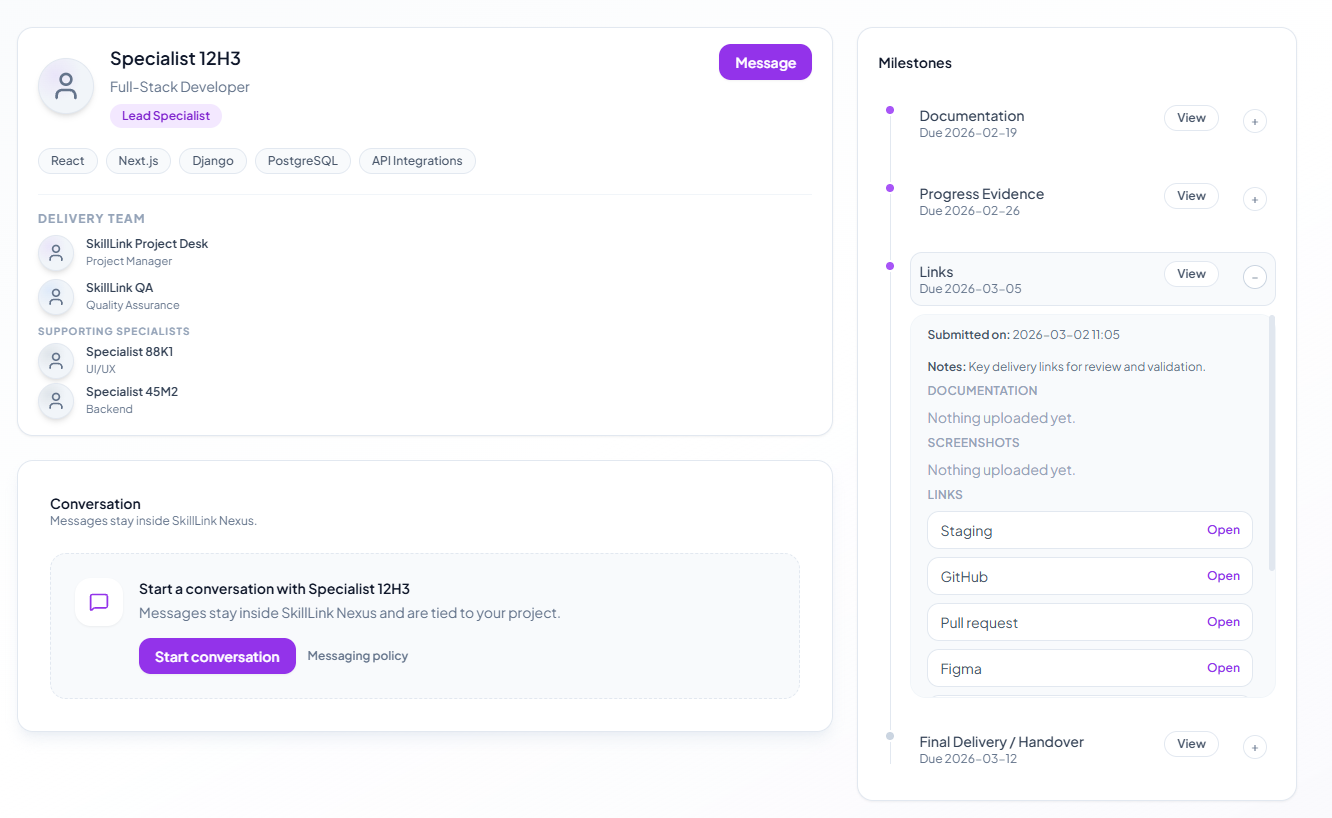Click Specialist 88K1's avatar icon
Screen dimensions: 1332x818
coord(55,361)
